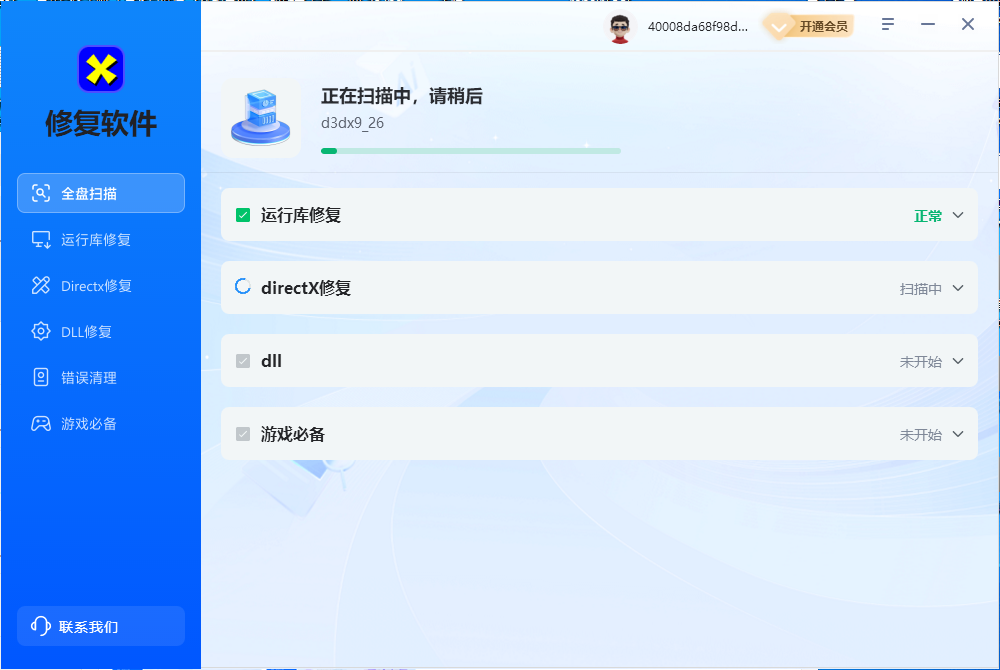Image resolution: width=1000 pixels, height=670 pixels.
Task: Click the scanning progress bar
Action: [x=471, y=151]
